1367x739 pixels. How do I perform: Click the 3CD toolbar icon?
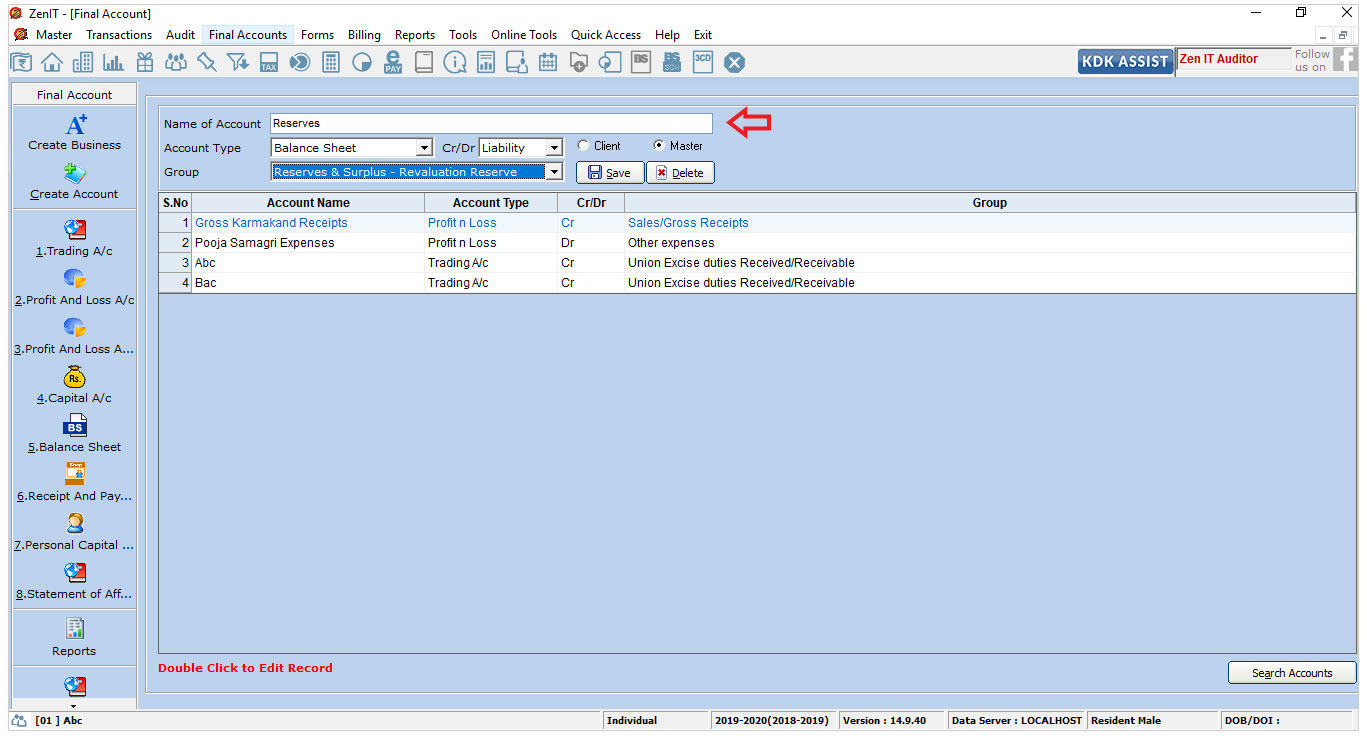[x=703, y=62]
